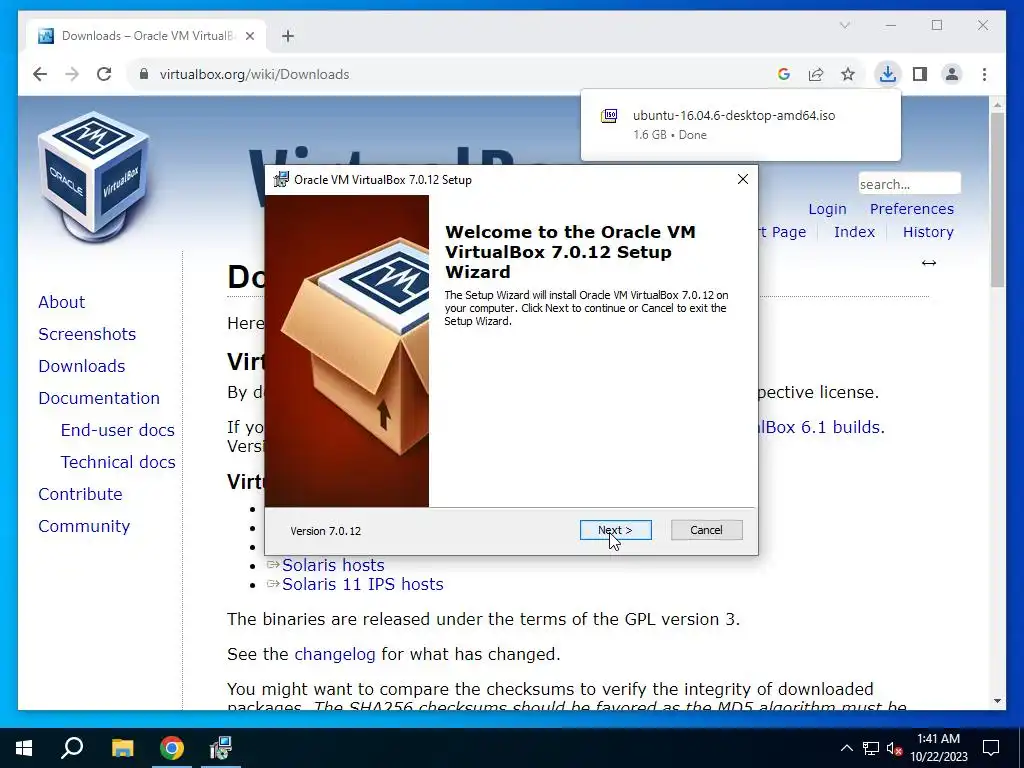Screen dimensions: 1024x768
Task: Open Documentation in the site sidebar
Action: [x=99, y=398]
